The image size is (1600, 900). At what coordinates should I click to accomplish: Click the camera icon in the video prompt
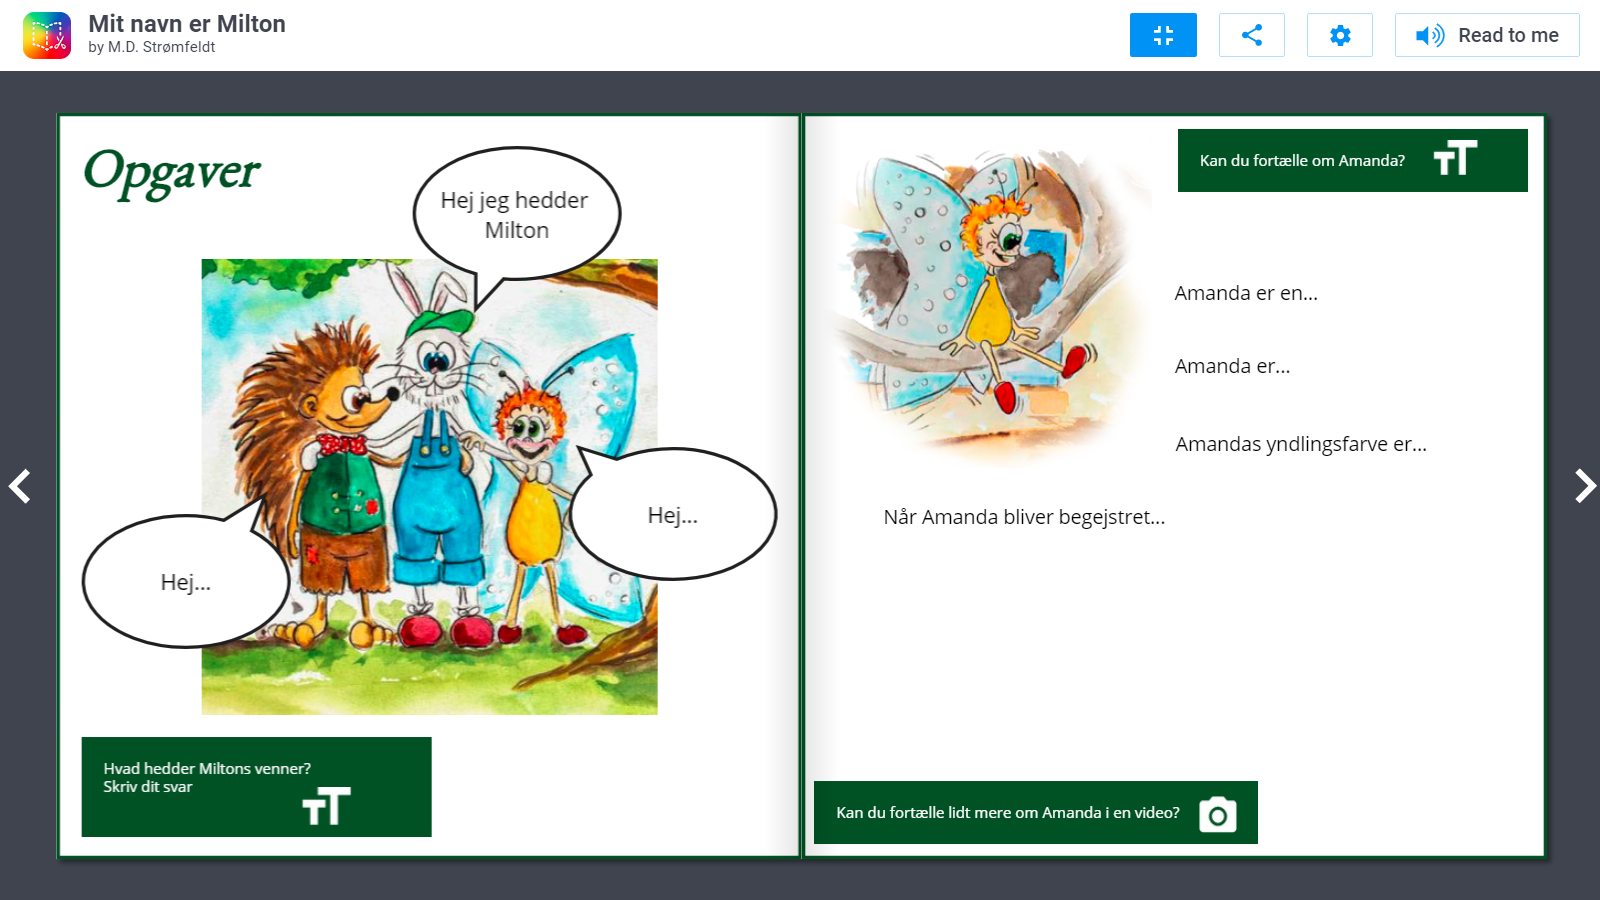(1218, 815)
